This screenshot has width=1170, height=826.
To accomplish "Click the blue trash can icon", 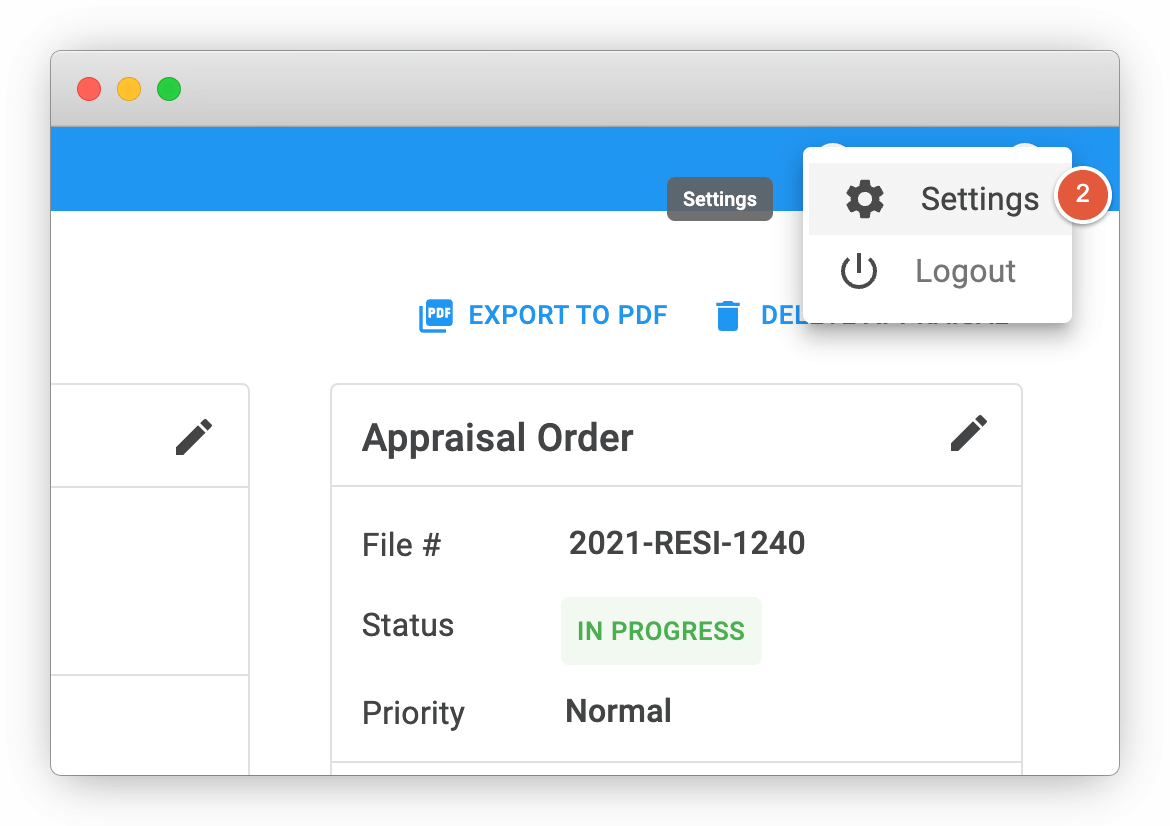I will click(x=728, y=315).
